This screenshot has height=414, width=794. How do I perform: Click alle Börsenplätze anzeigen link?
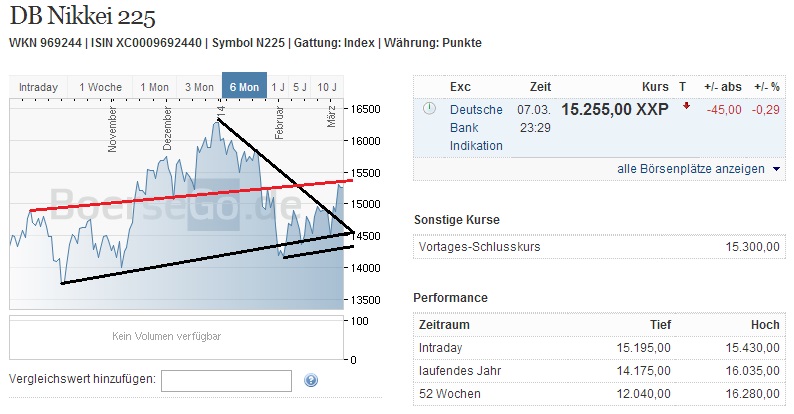click(x=691, y=169)
